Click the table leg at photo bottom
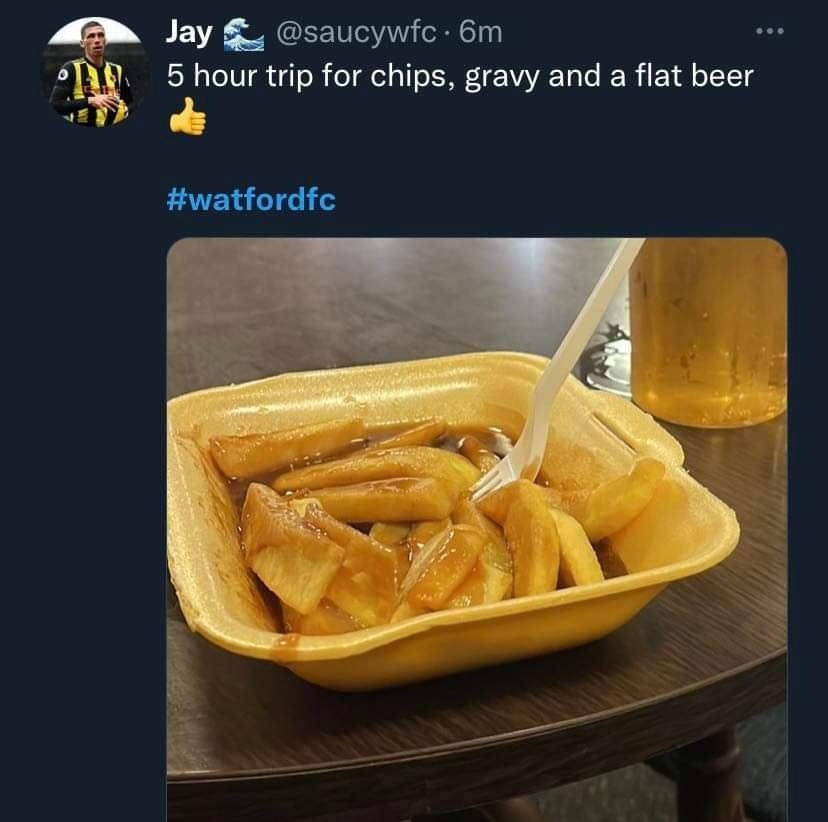The image size is (828, 822). [708, 776]
